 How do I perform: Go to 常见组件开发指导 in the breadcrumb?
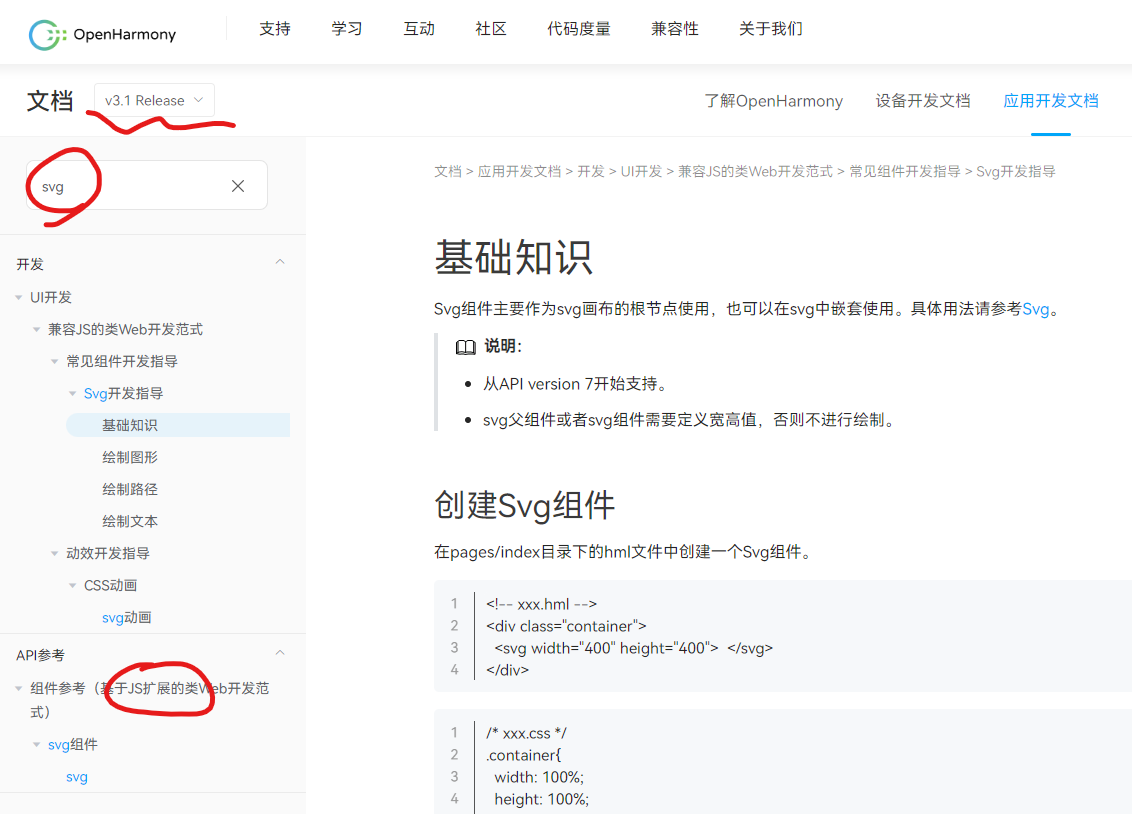pos(905,172)
